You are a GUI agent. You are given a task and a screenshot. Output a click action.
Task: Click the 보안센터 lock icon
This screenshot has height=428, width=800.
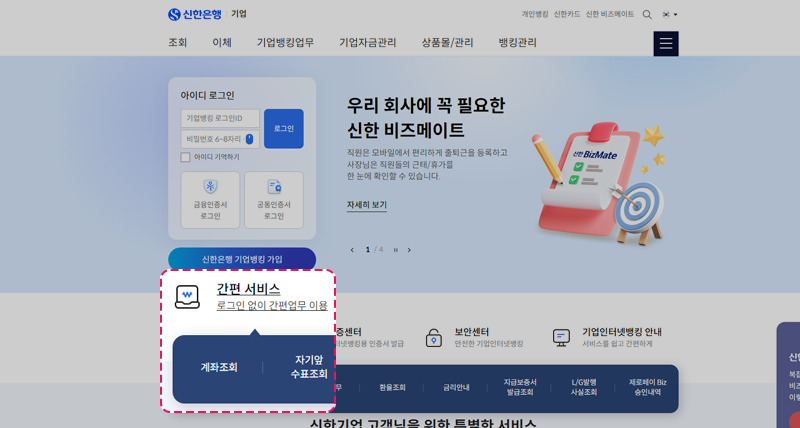tap(434, 338)
